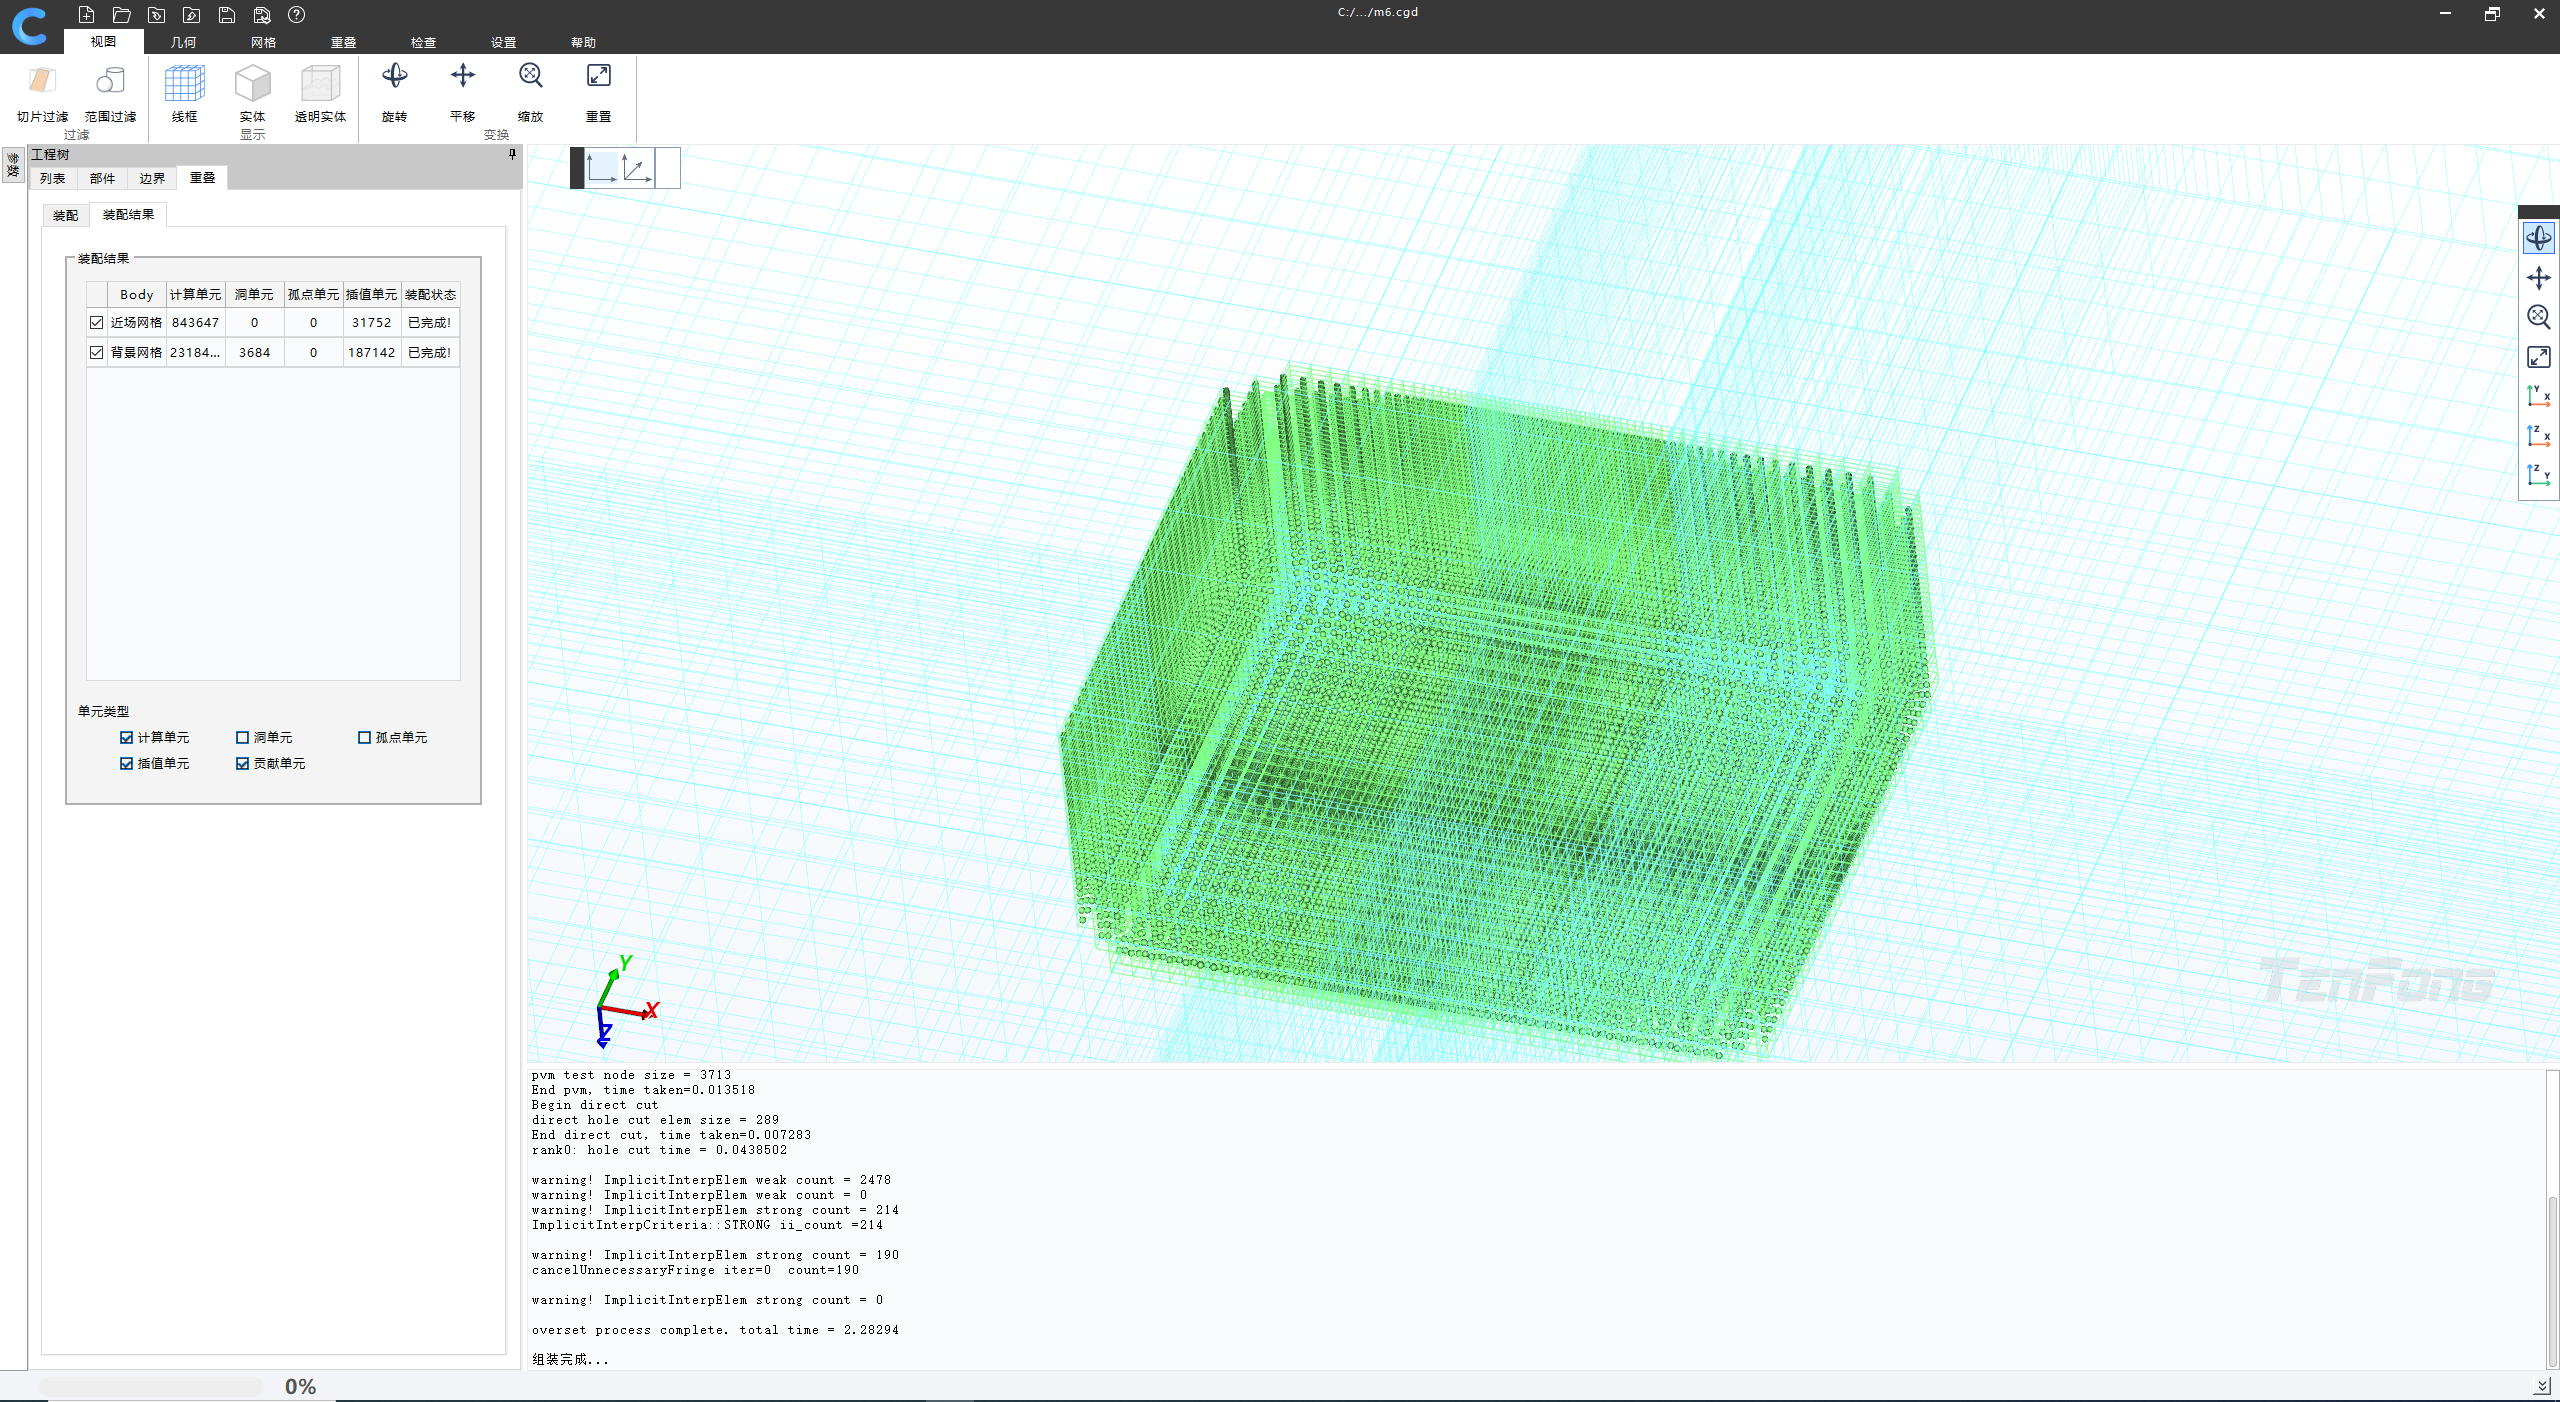Click the 参数 vertical side tab

tap(13, 166)
